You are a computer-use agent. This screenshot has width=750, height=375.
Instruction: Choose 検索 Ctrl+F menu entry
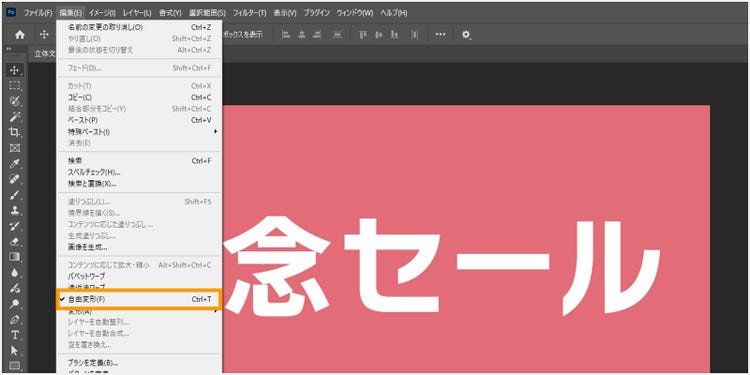(x=139, y=161)
